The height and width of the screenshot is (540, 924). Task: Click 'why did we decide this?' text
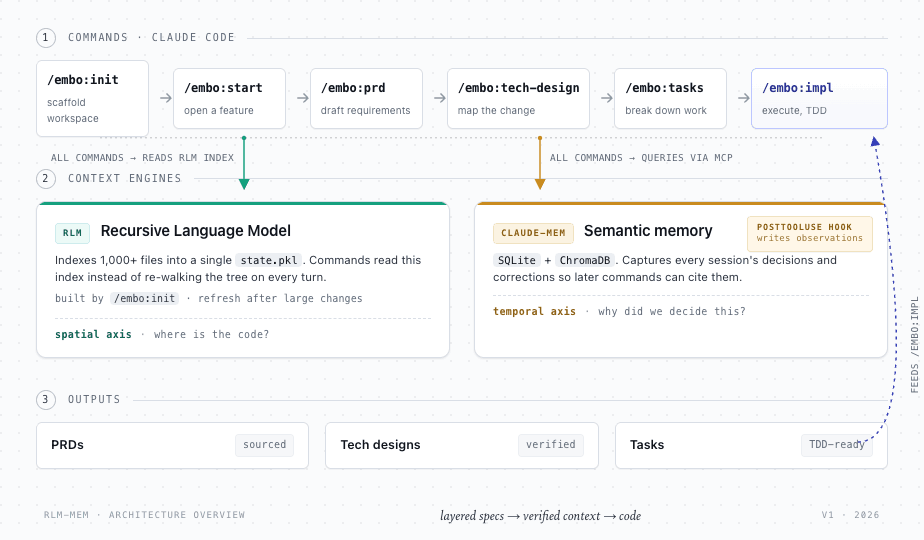click(x=672, y=311)
